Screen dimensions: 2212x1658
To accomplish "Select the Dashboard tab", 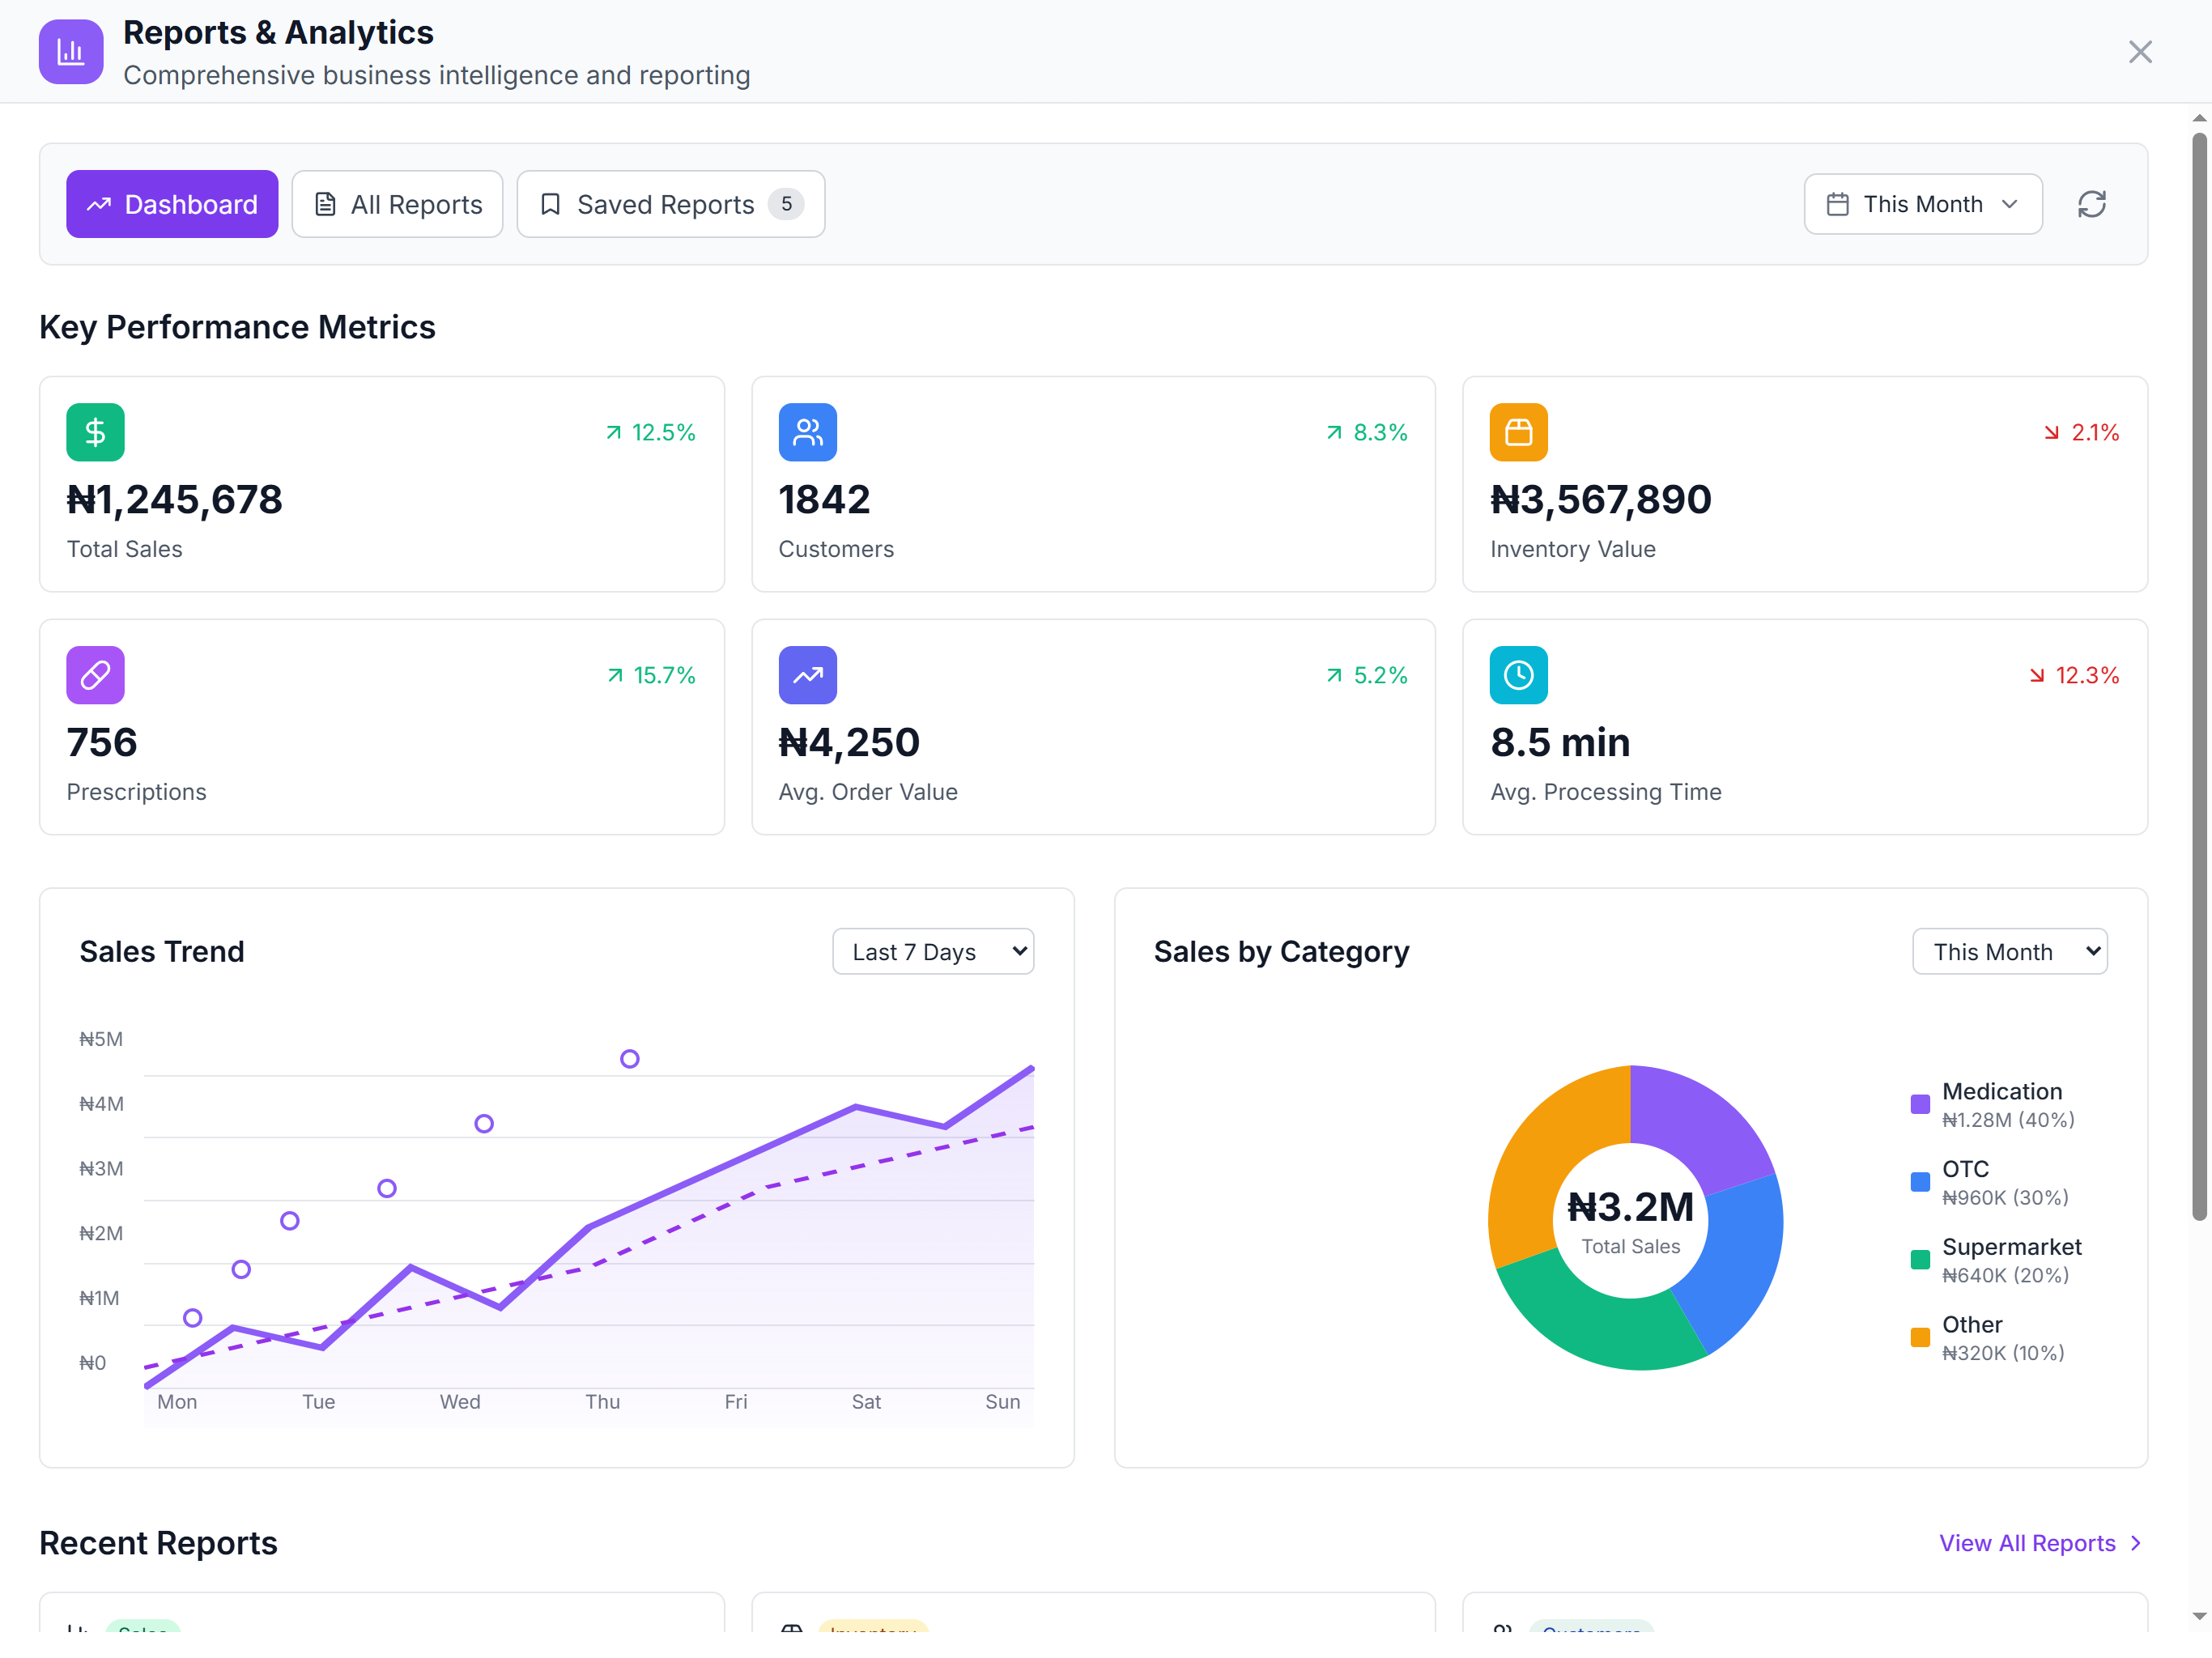I will point(172,204).
